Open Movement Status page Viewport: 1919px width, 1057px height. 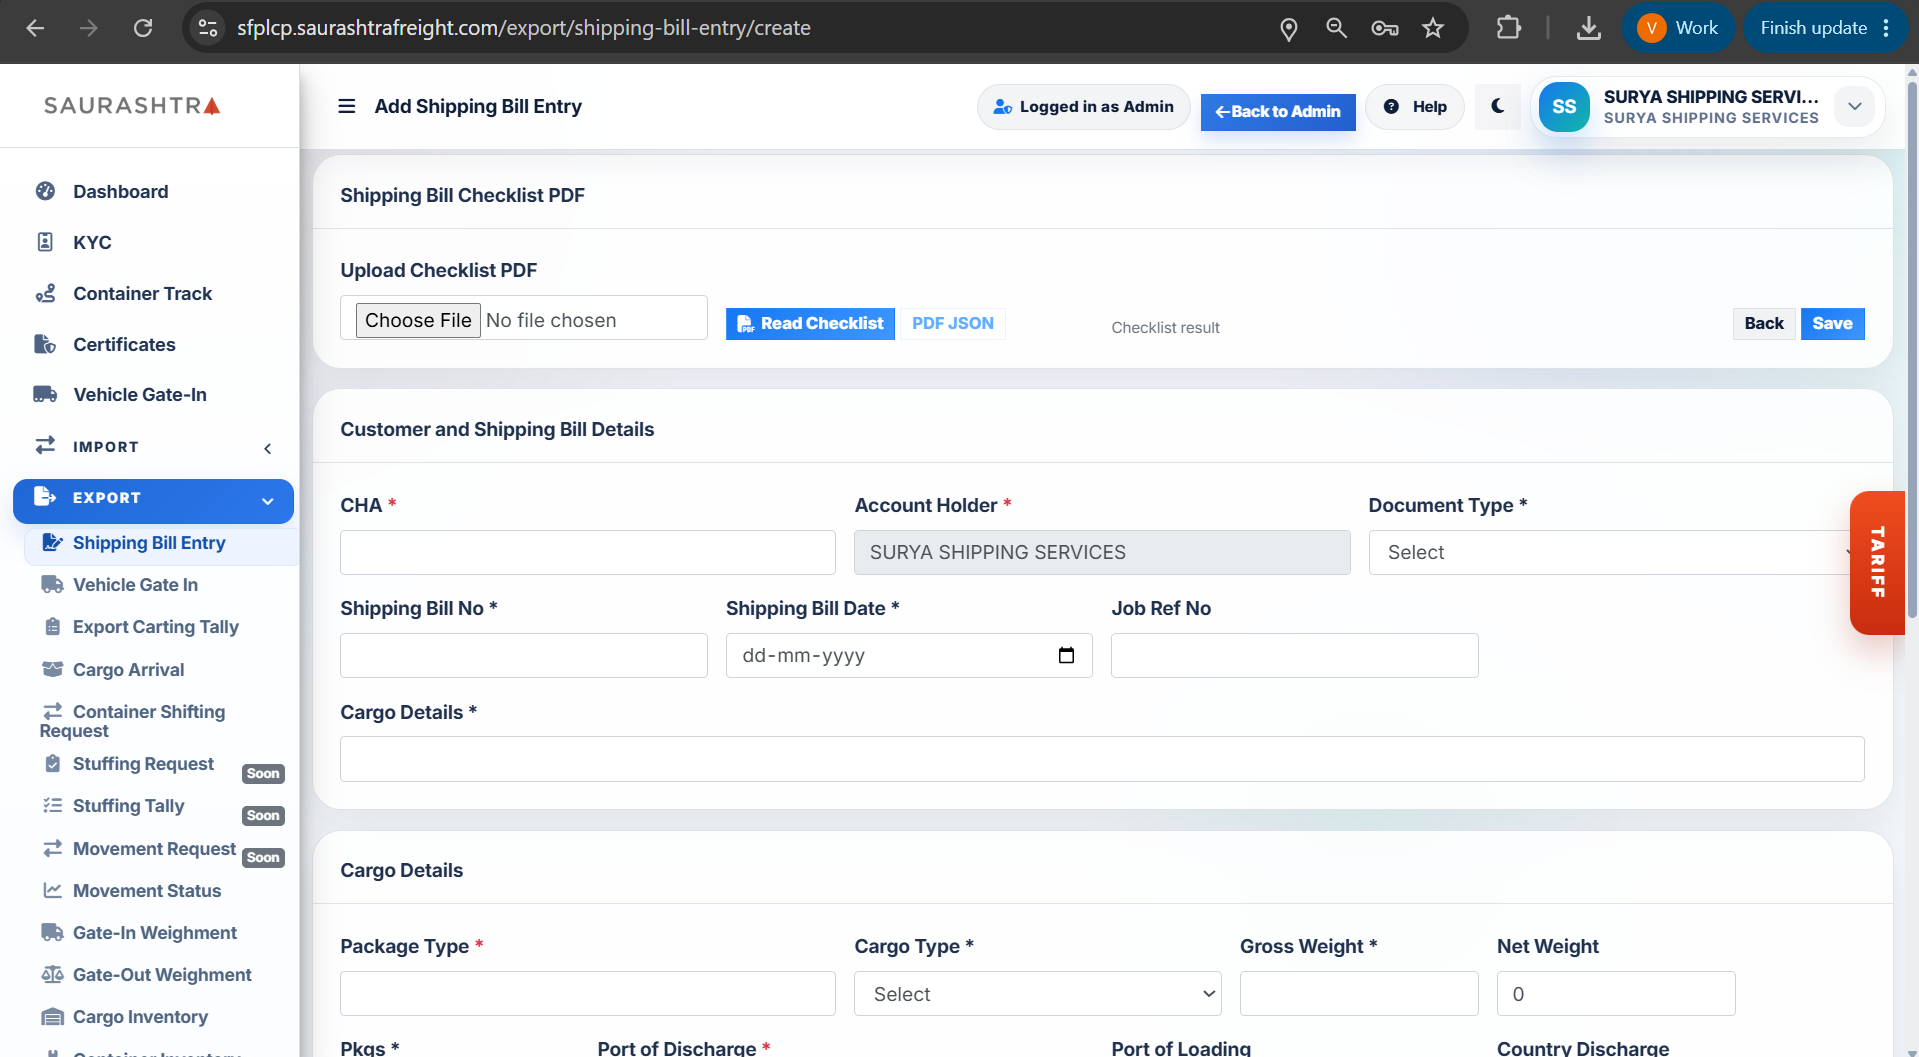click(146, 890)
